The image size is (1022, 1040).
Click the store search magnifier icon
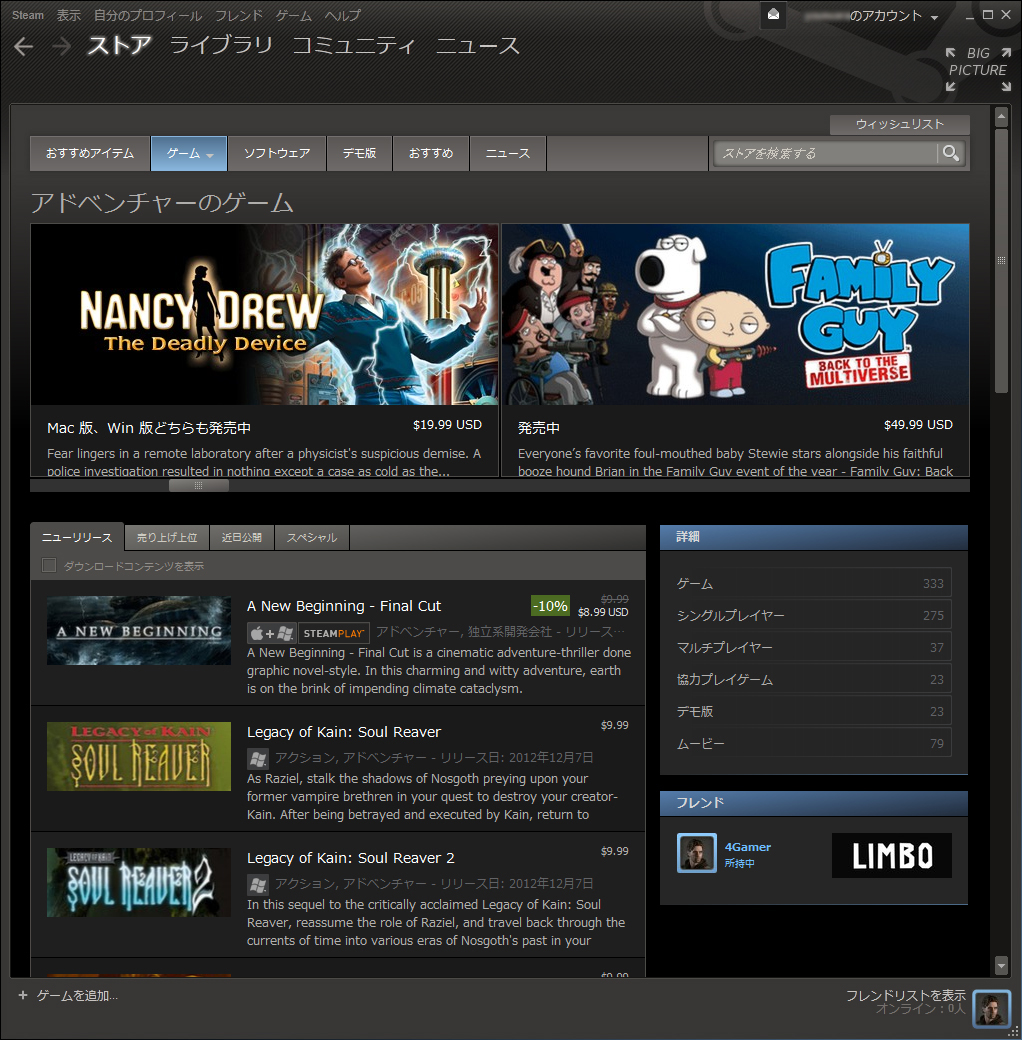pyautogui.click(x=950, y=153)
